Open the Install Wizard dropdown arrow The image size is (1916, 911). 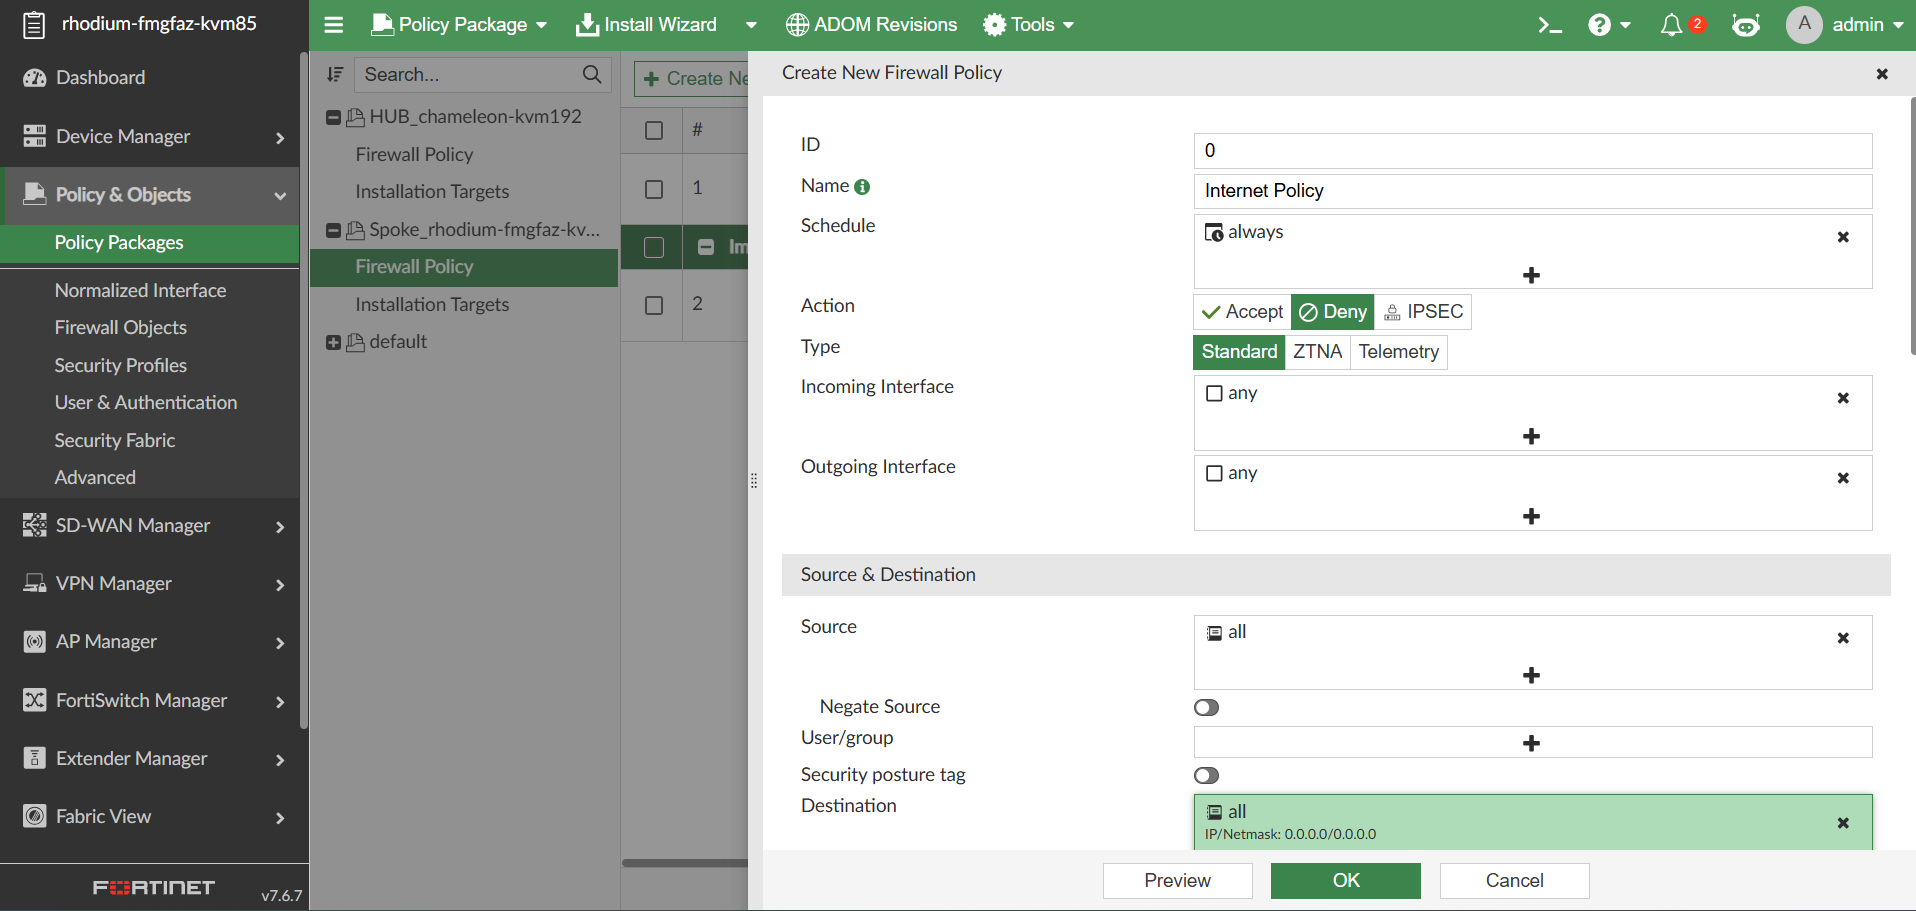751,25
